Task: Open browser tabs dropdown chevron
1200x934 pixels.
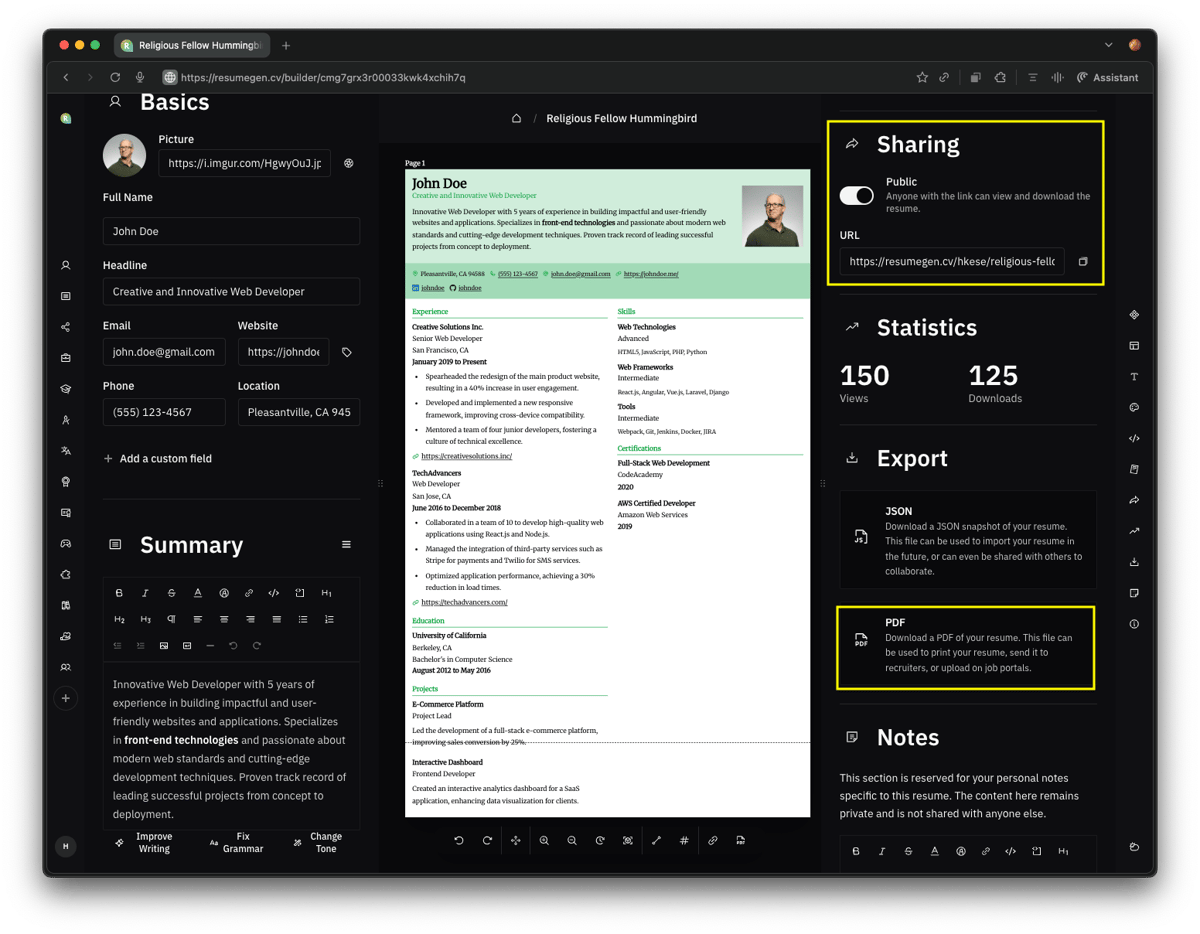Action: coord(1108,45)
